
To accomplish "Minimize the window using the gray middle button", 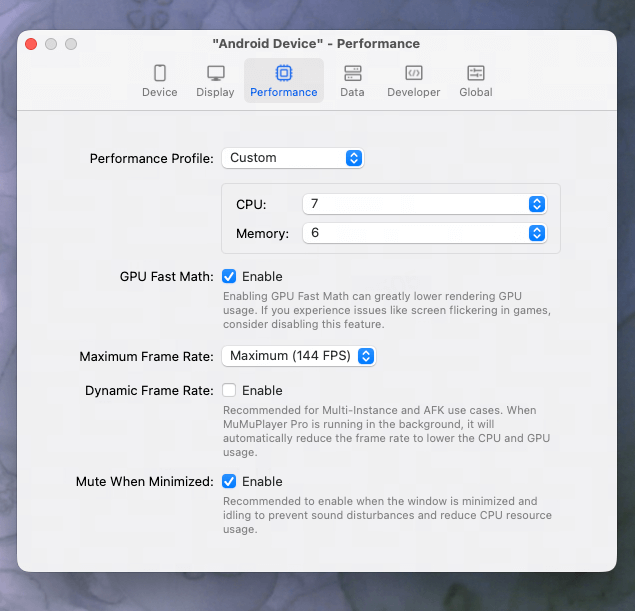I will click(51, 44).
